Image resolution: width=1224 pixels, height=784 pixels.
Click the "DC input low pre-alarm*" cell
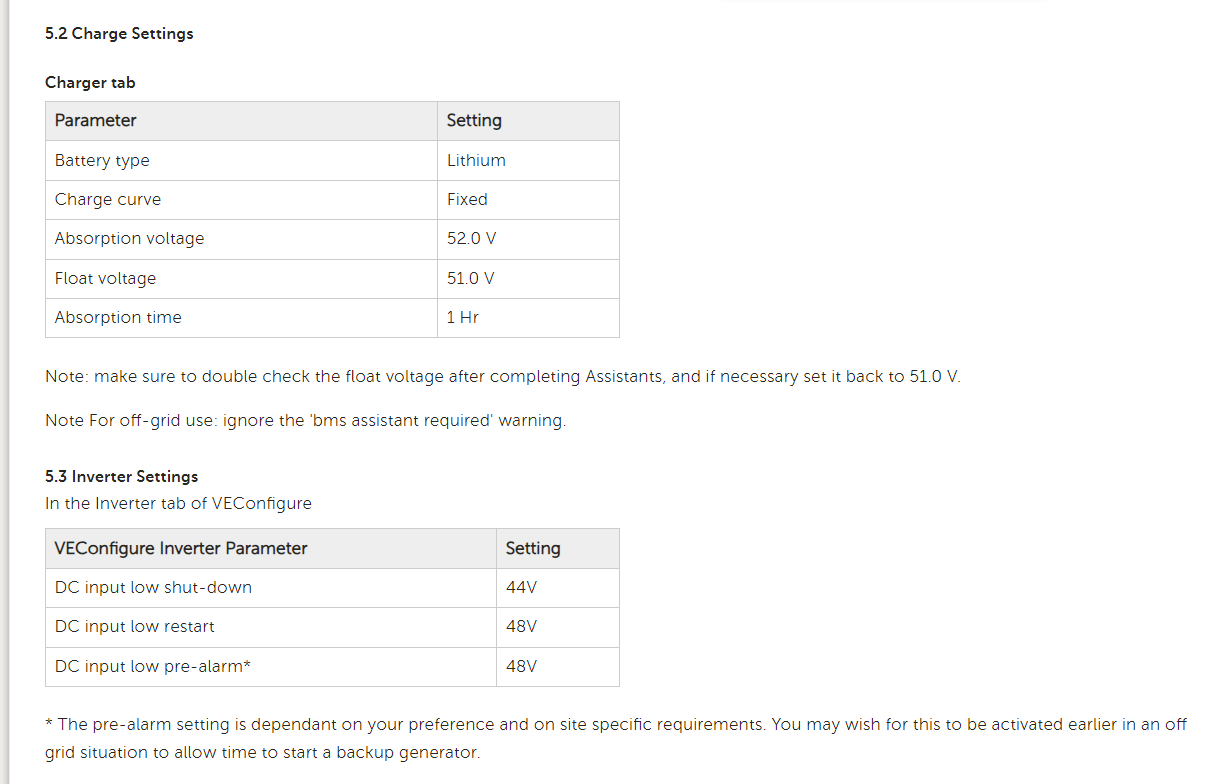click(153, 666)
